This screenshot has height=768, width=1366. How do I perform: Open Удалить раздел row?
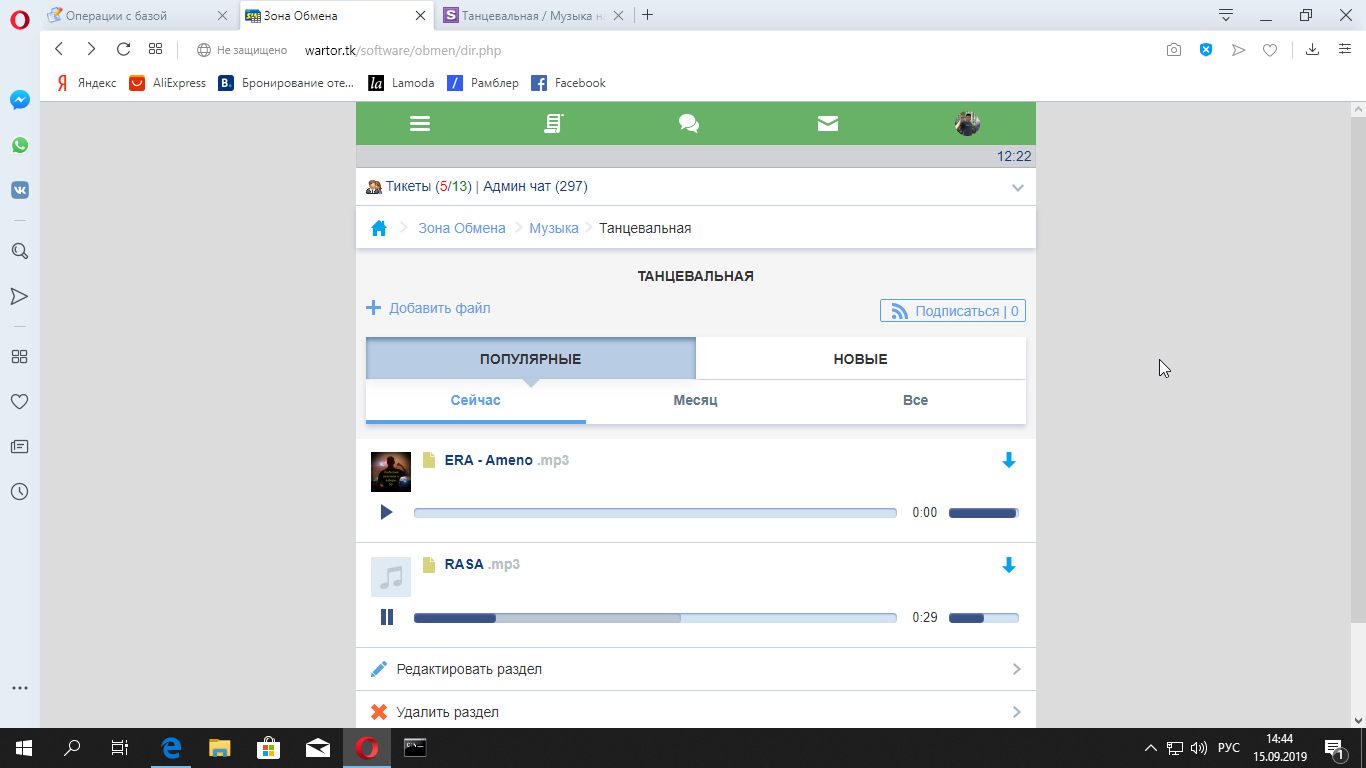coord(695,712)
